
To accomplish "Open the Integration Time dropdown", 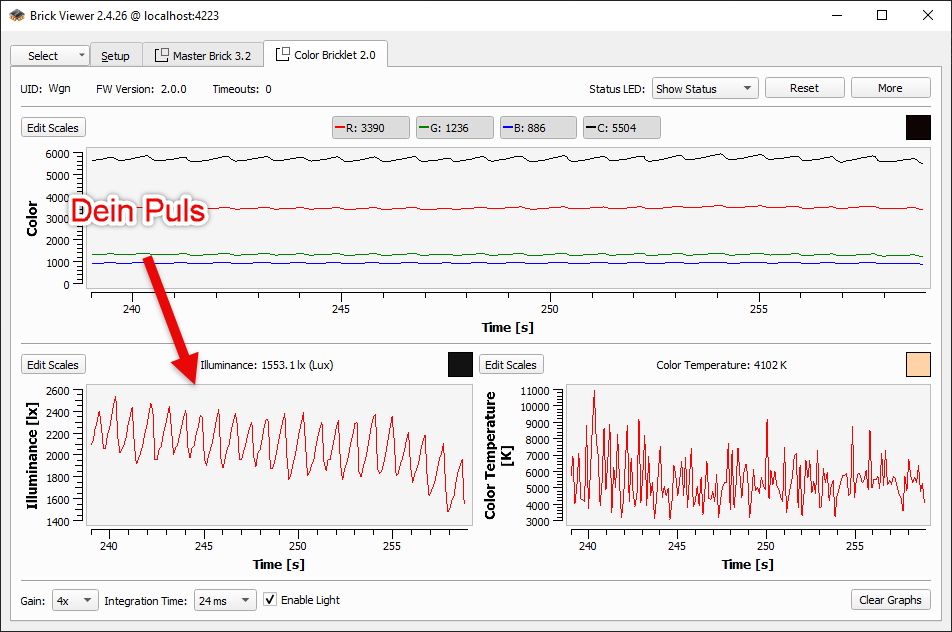I will click(x=225, y=600).
